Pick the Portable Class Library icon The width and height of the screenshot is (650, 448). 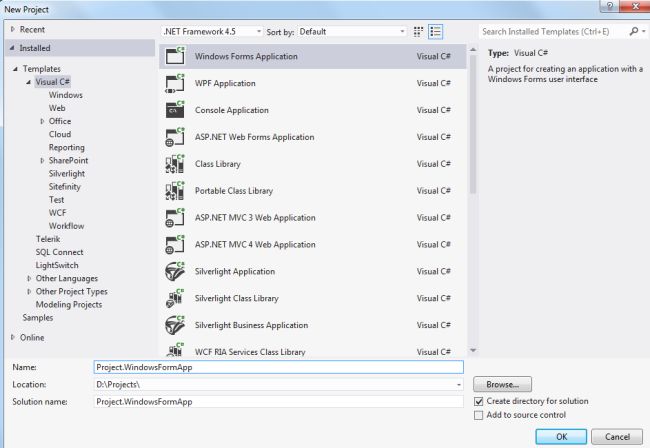click(175, 191)
